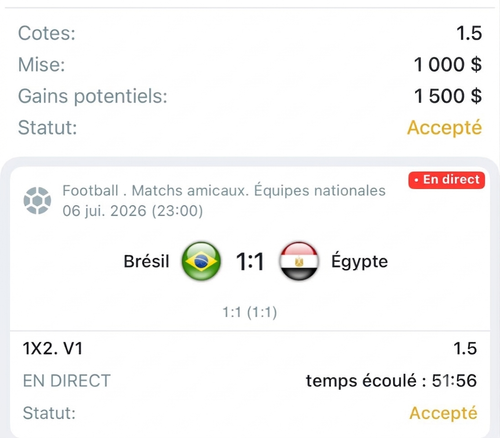Click the Statut label in summary
The image size is (500, 438).
tap(47, 127)
